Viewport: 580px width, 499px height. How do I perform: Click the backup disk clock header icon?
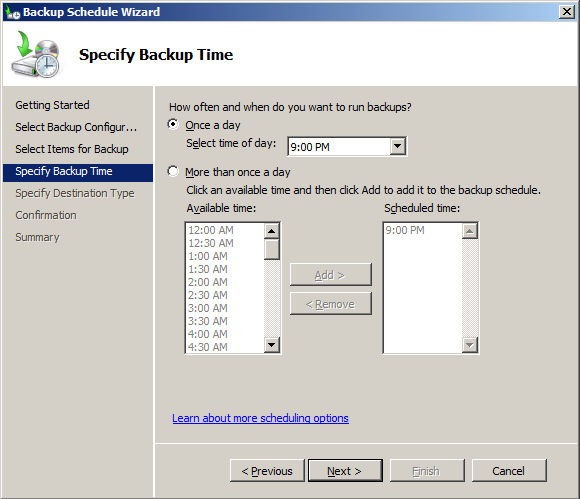coord(36,54)
